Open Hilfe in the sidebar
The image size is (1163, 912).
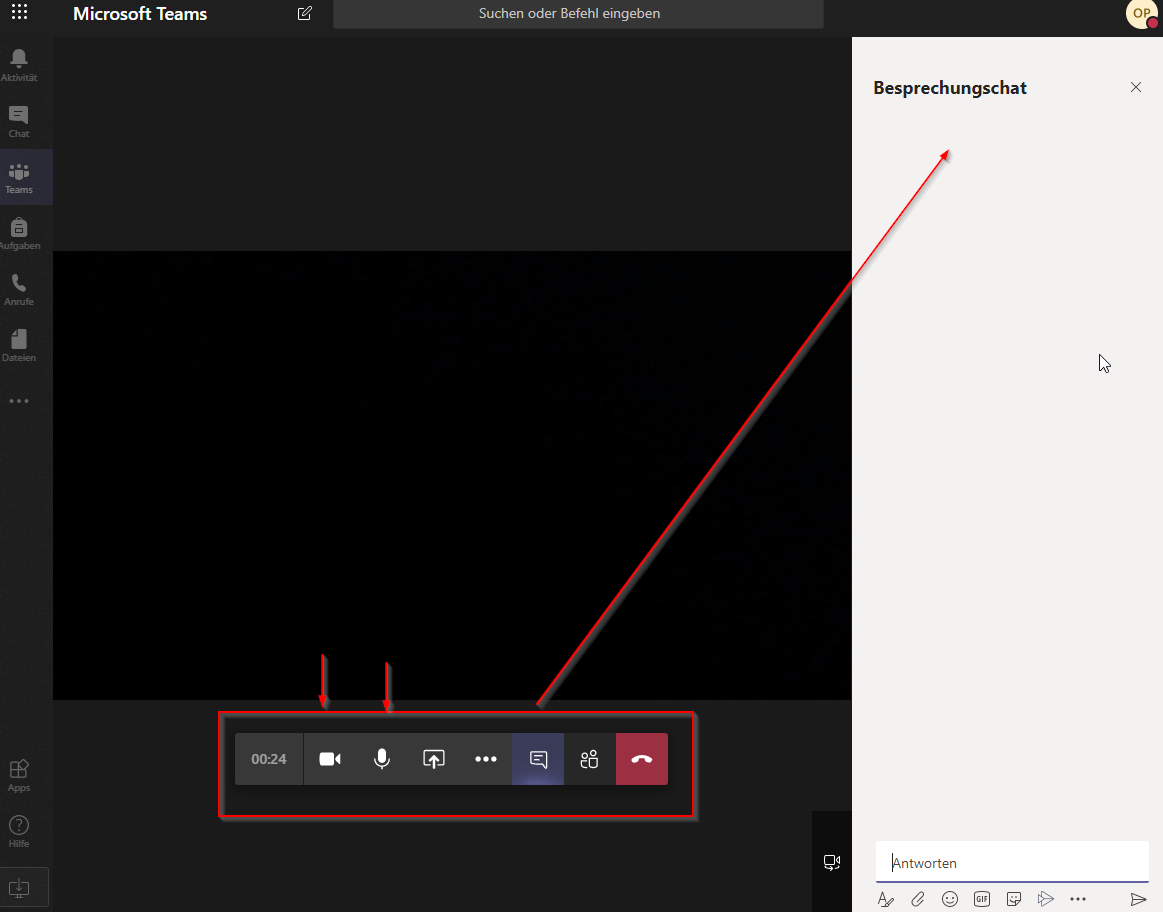tap(19, 831)
